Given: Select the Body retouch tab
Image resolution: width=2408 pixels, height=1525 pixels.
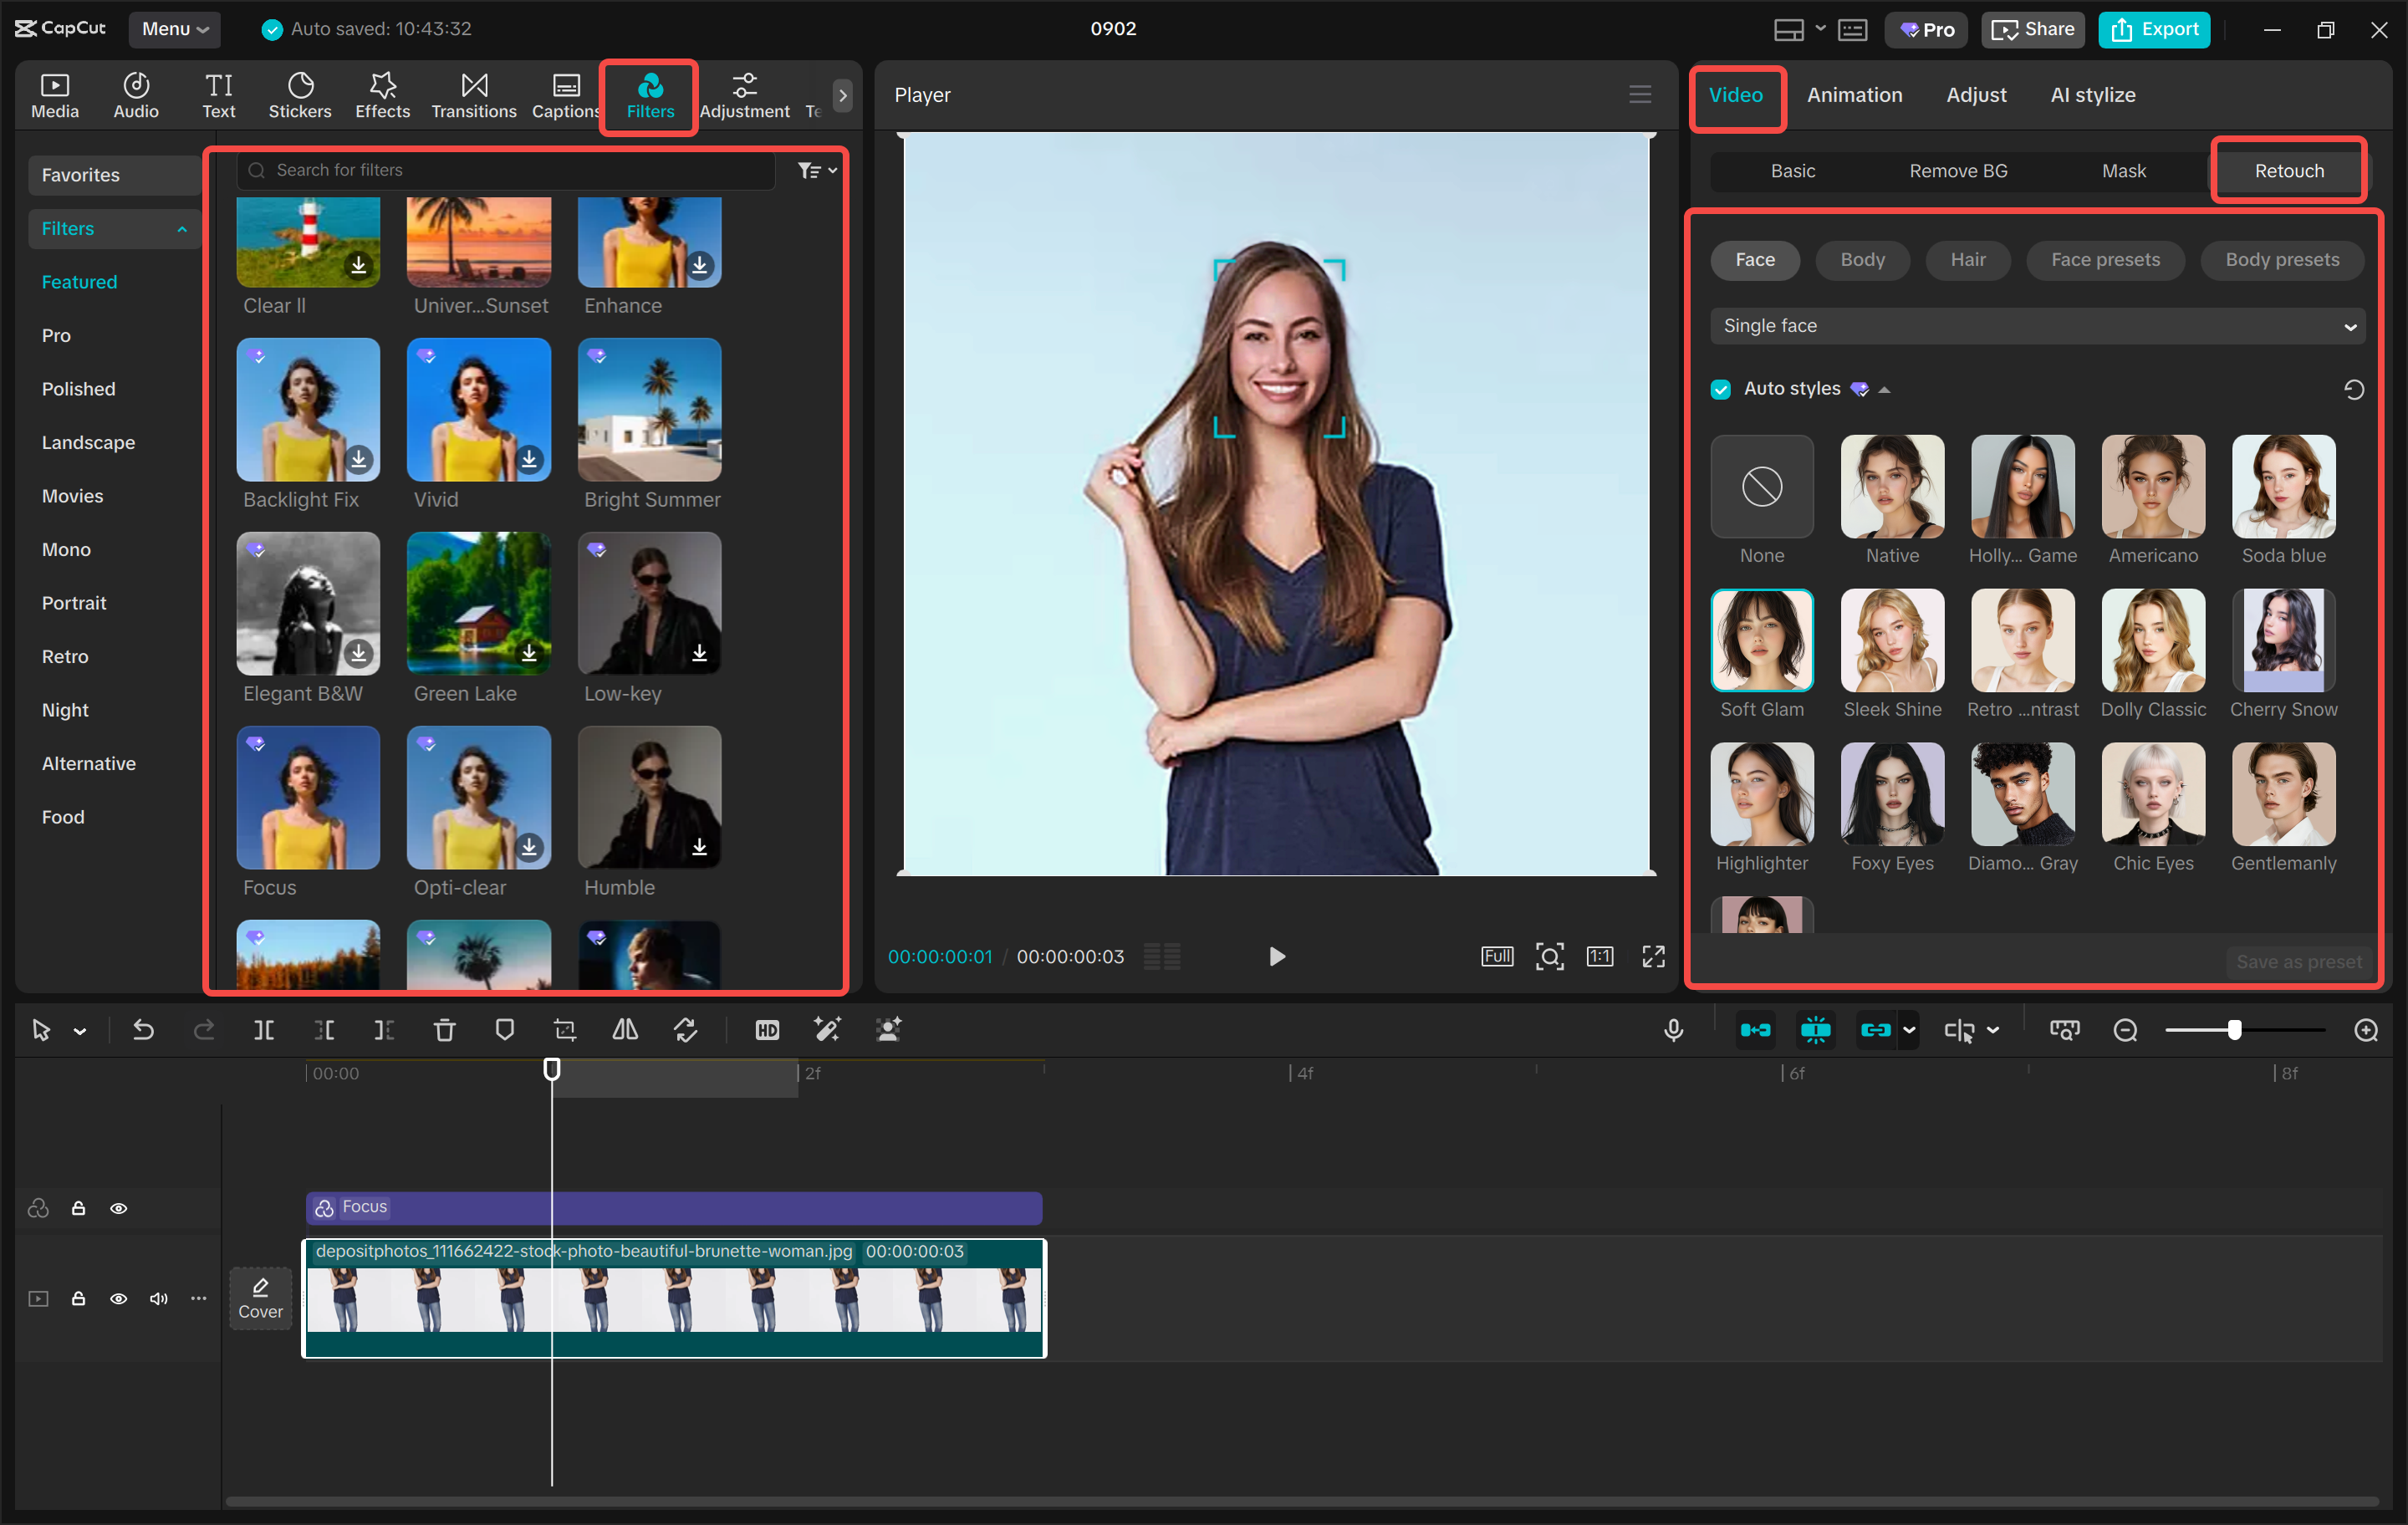Looking at the screenshot, I should [x=1862, y=260].
